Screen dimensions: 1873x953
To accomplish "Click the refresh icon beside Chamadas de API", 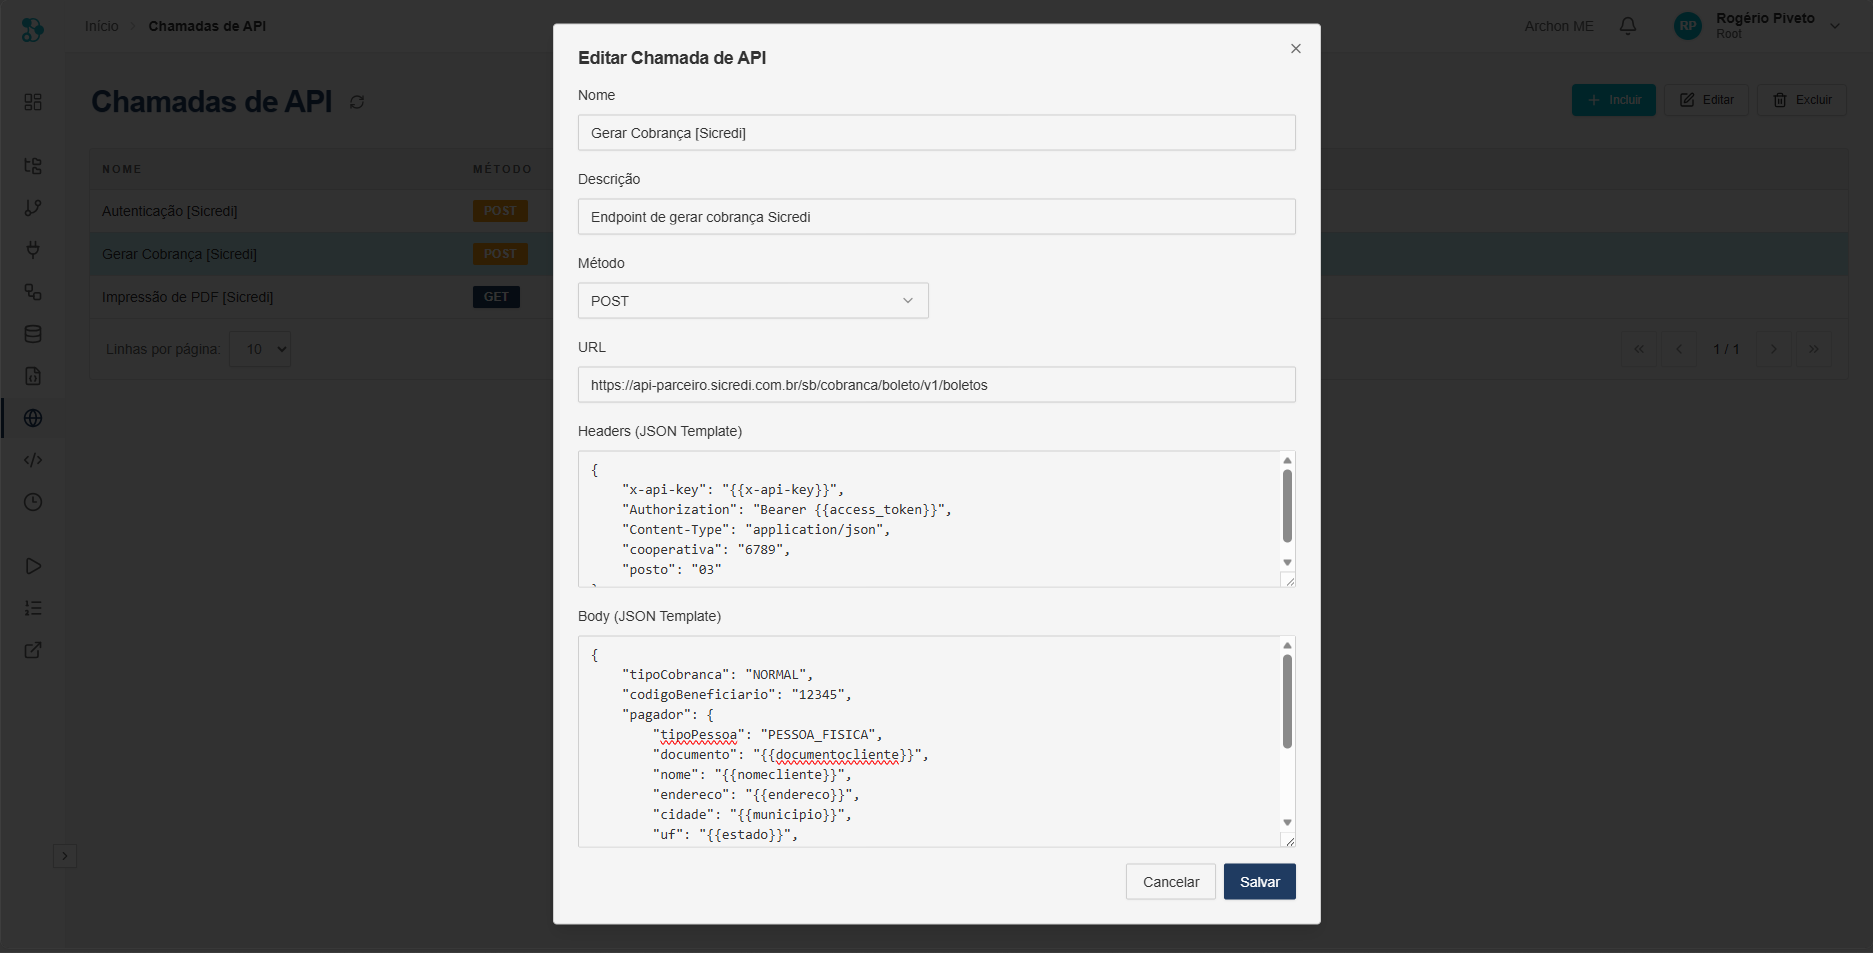I will (x=357, y=102).
